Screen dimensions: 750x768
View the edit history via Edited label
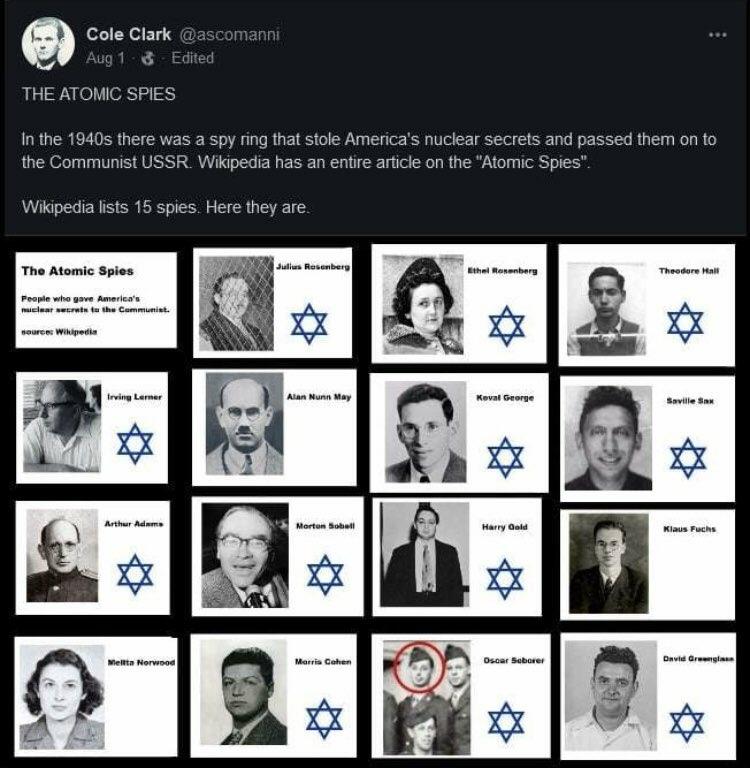tap(193, 58)
